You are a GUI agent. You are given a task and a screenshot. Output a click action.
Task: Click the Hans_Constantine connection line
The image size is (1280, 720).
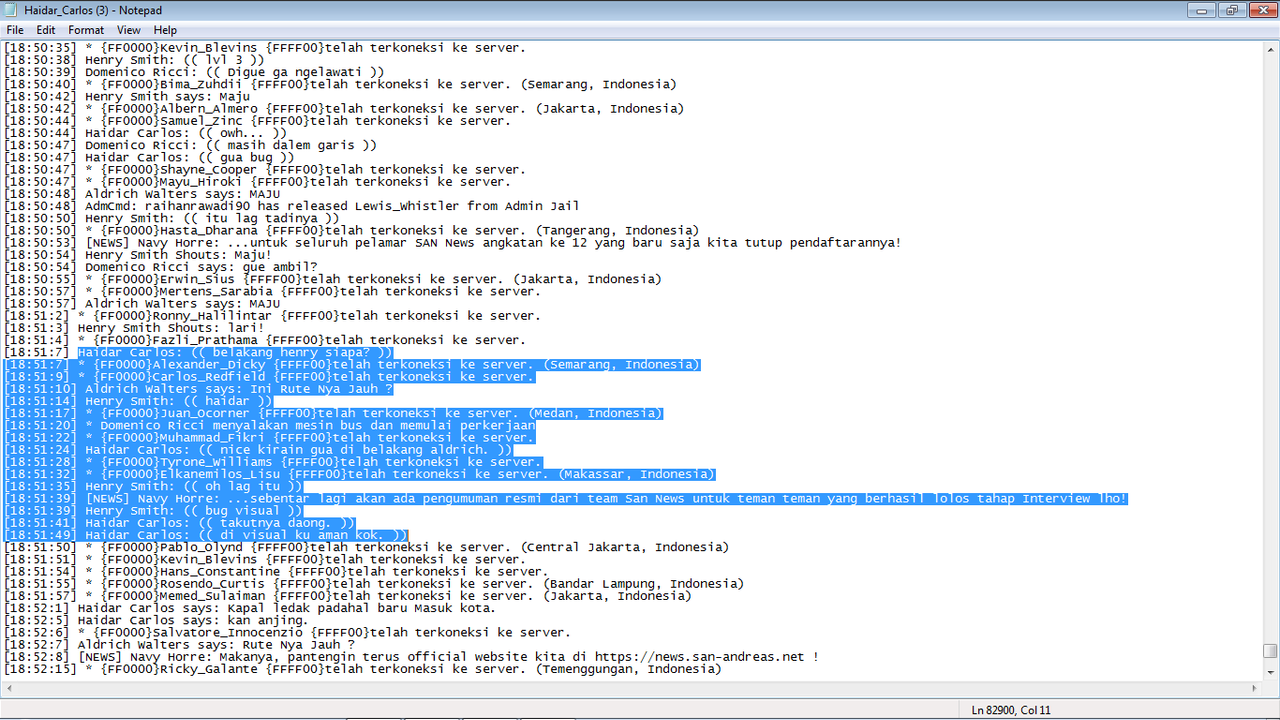pyautogui.click(x=276, y=572)
